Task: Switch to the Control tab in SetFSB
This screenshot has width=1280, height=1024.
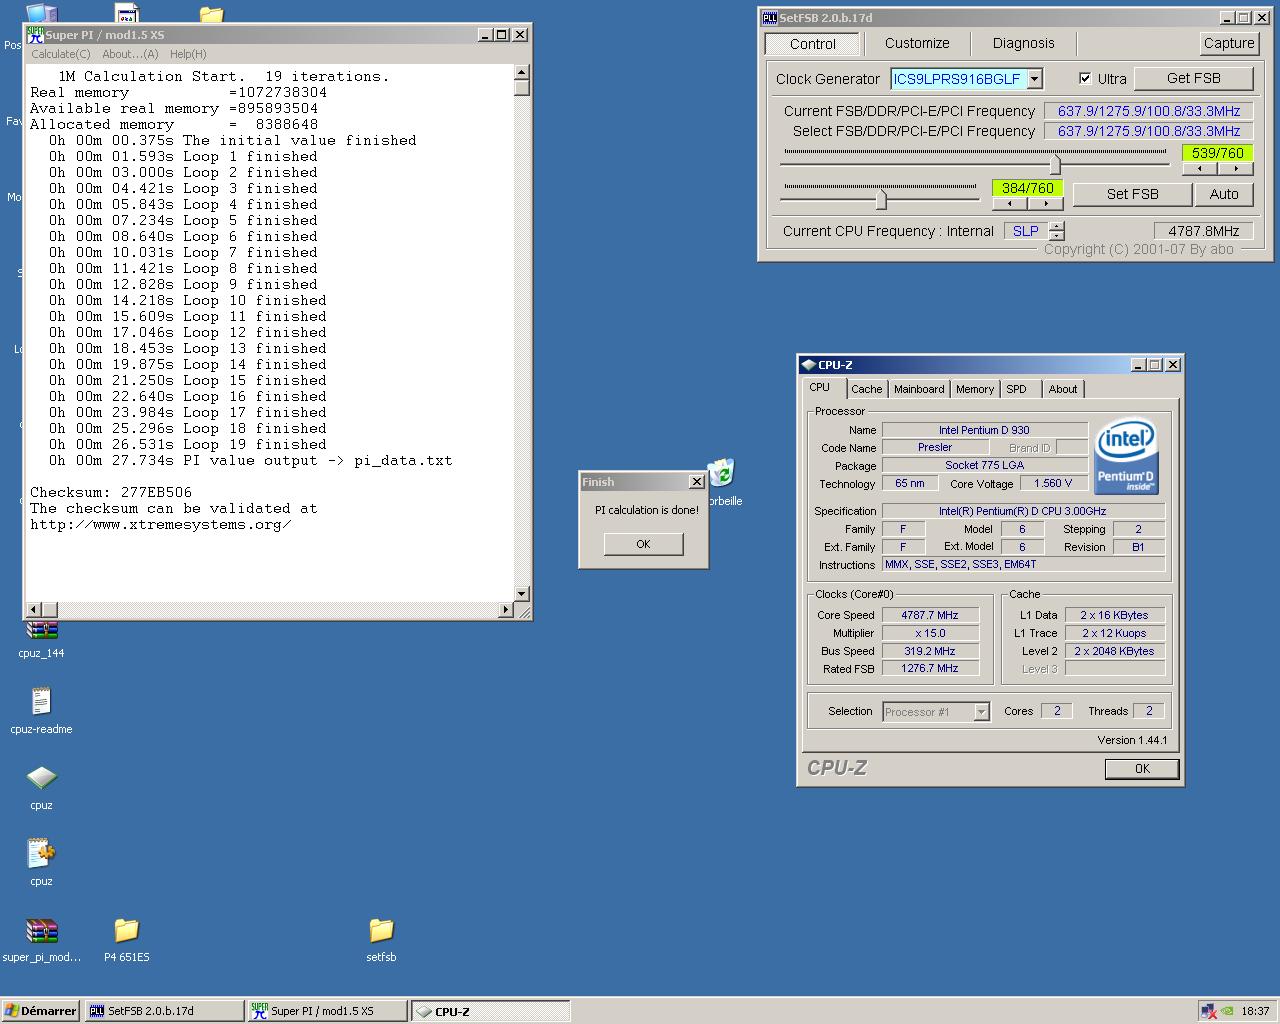Action: (x=812, y=44)
